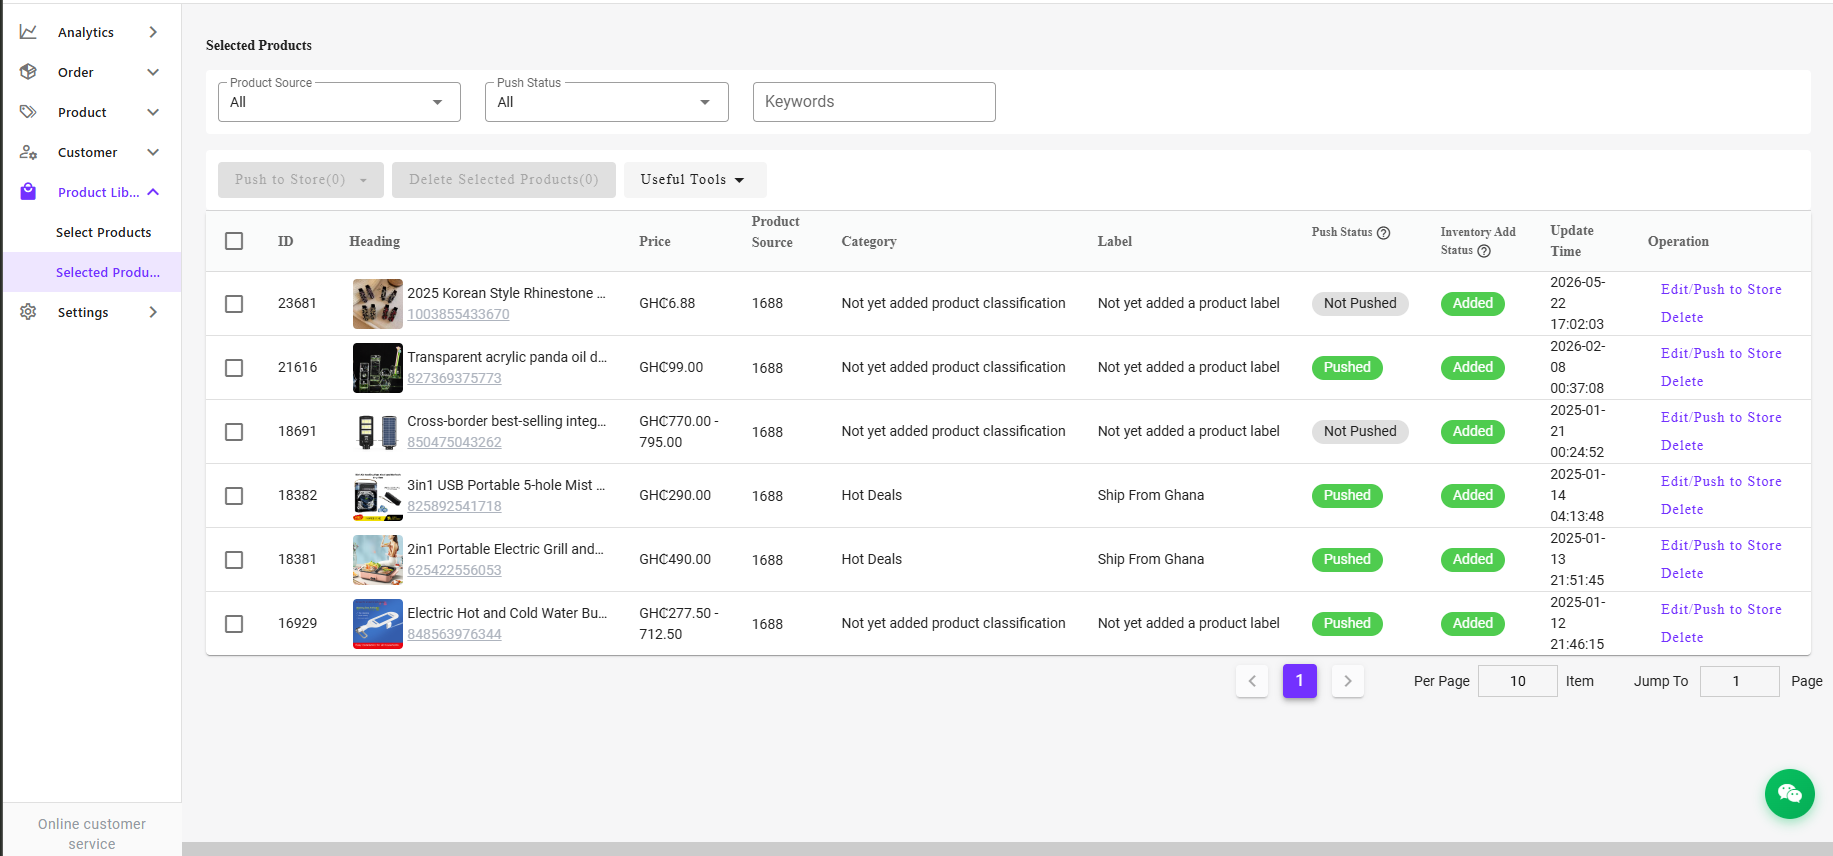The width and height of the screenshot is (1833, 856).
Task: Open the Useful Tools dropdown
Action: tap(695, 180)
